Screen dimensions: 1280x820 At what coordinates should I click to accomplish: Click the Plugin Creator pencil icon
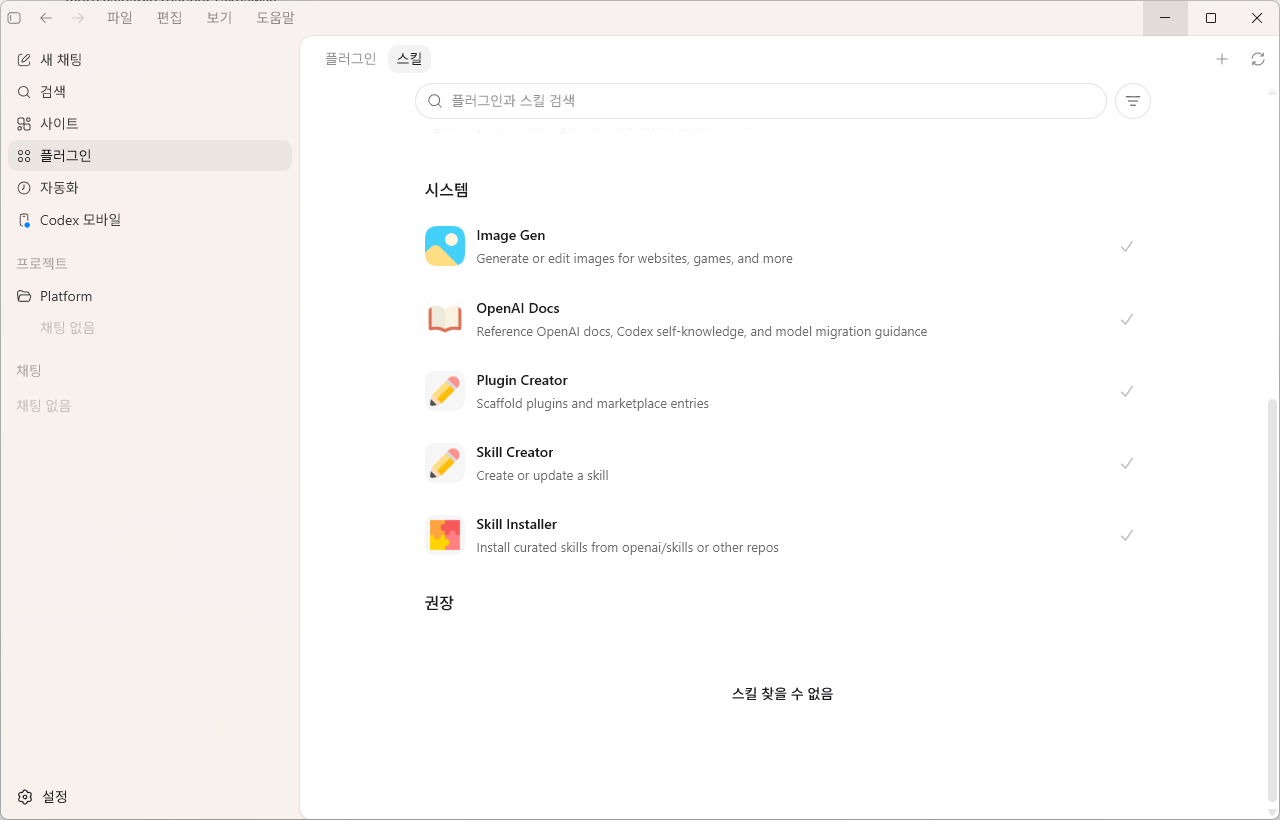[445, 391]
